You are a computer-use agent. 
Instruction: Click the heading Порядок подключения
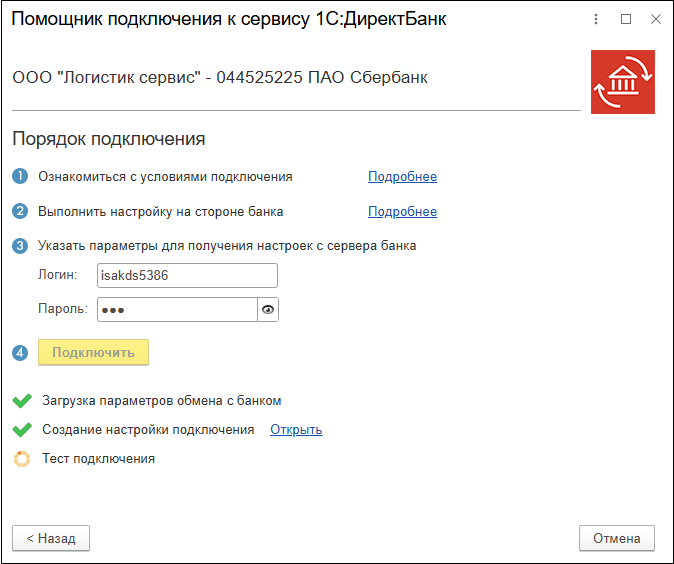point(109,139)
